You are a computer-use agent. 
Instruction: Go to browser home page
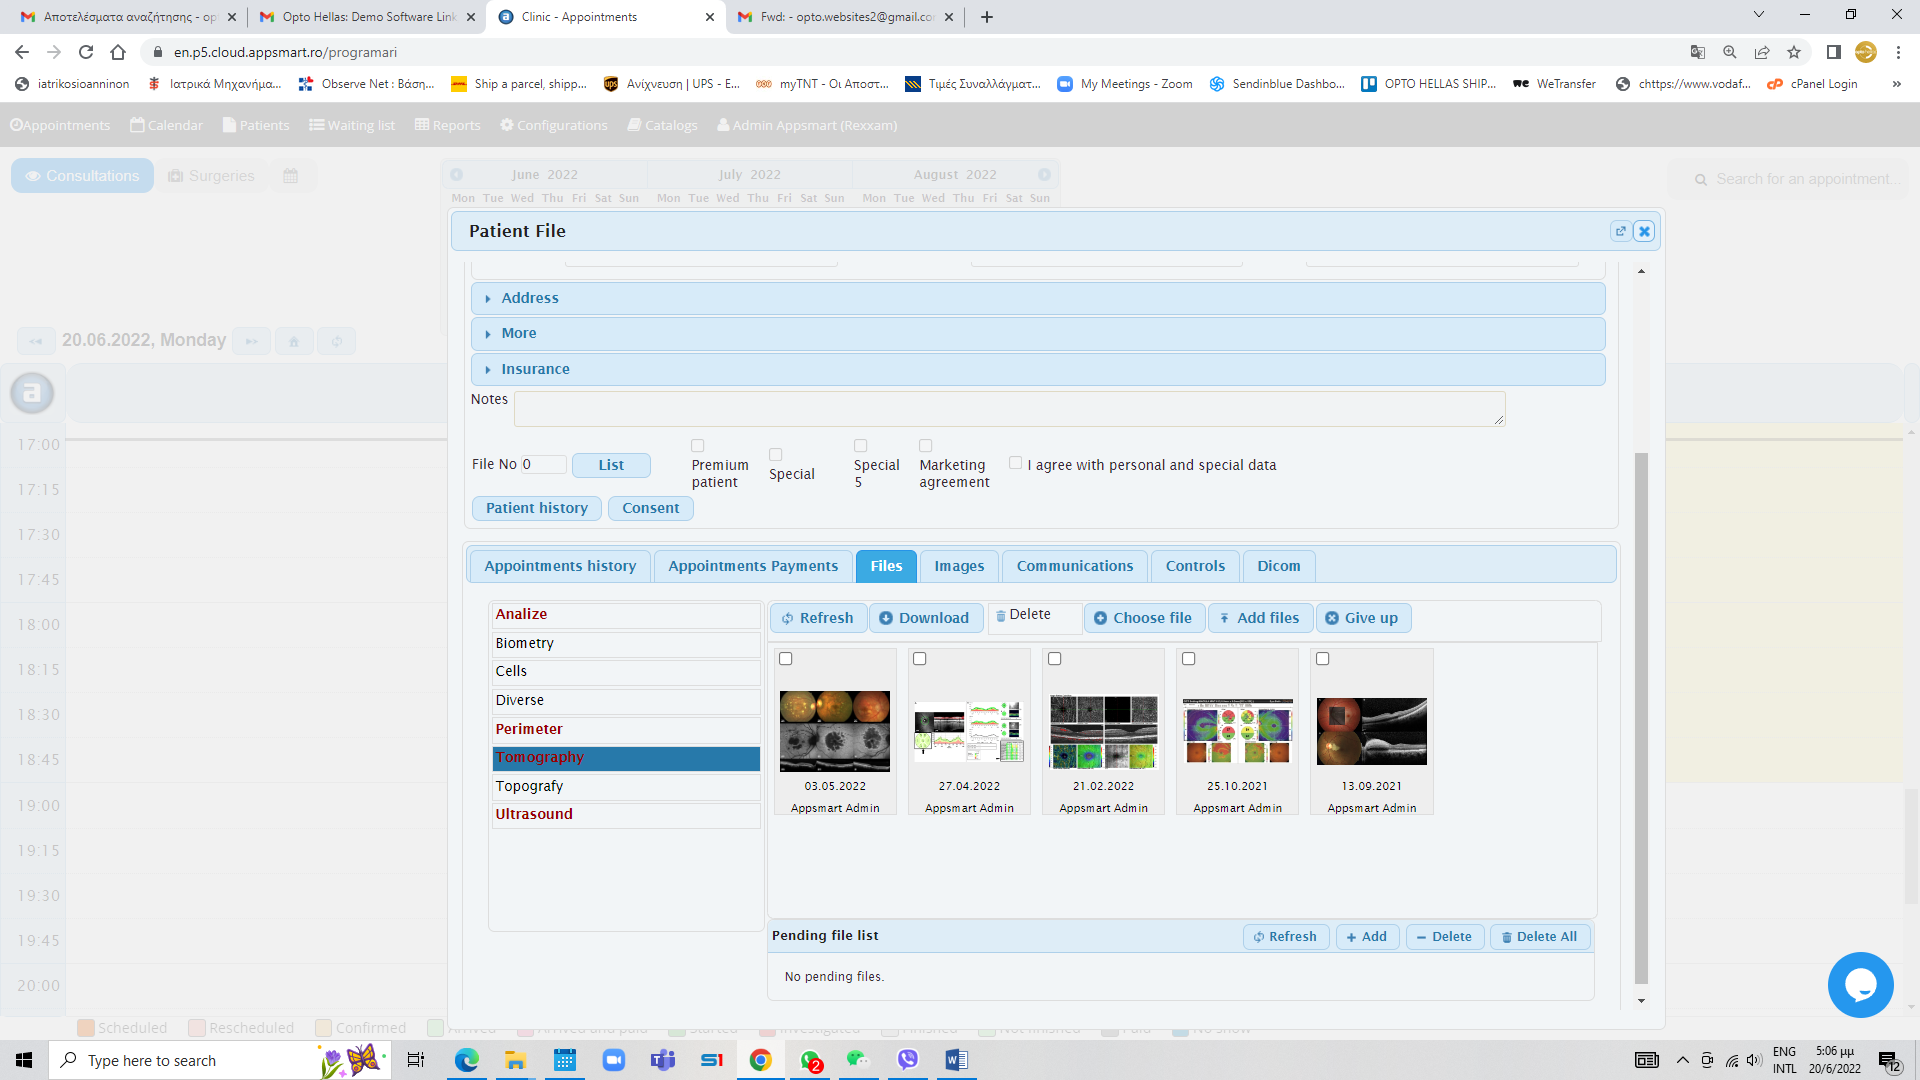[118, 52]
